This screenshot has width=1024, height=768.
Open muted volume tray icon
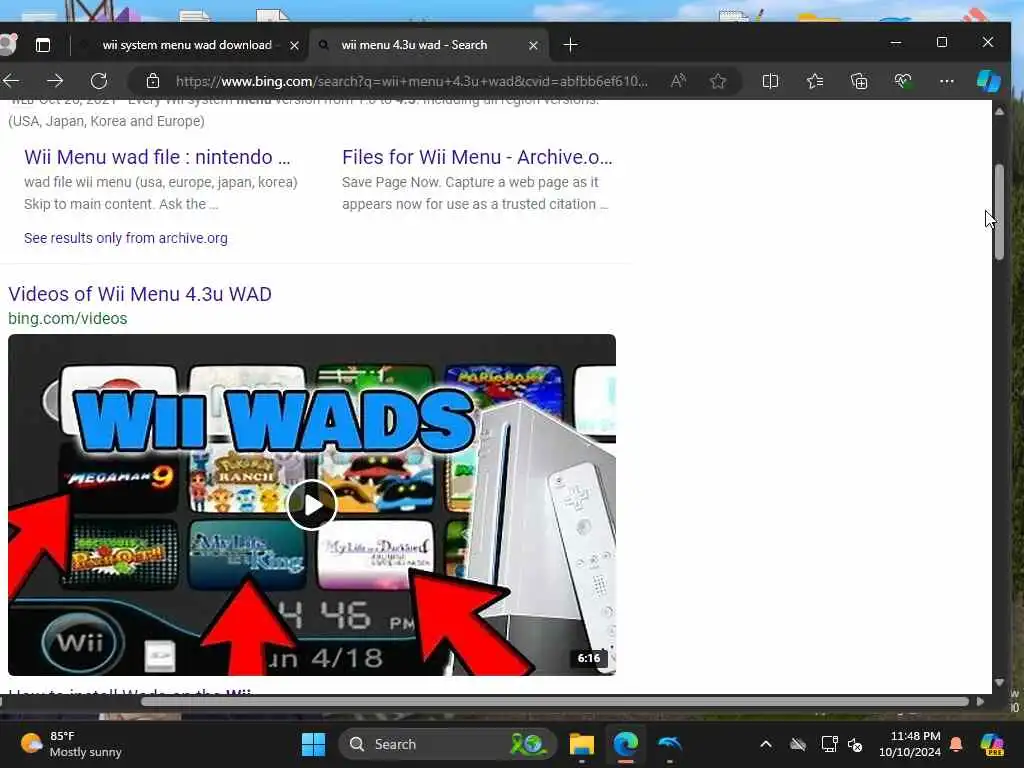click(x=855, y=744)
